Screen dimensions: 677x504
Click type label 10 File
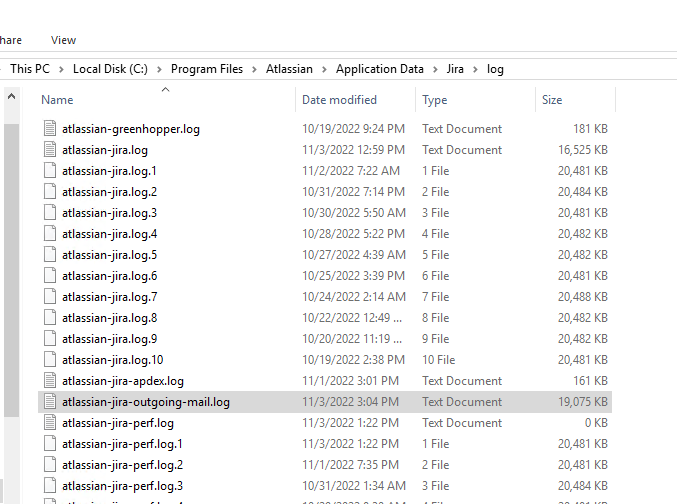[439, 360]
